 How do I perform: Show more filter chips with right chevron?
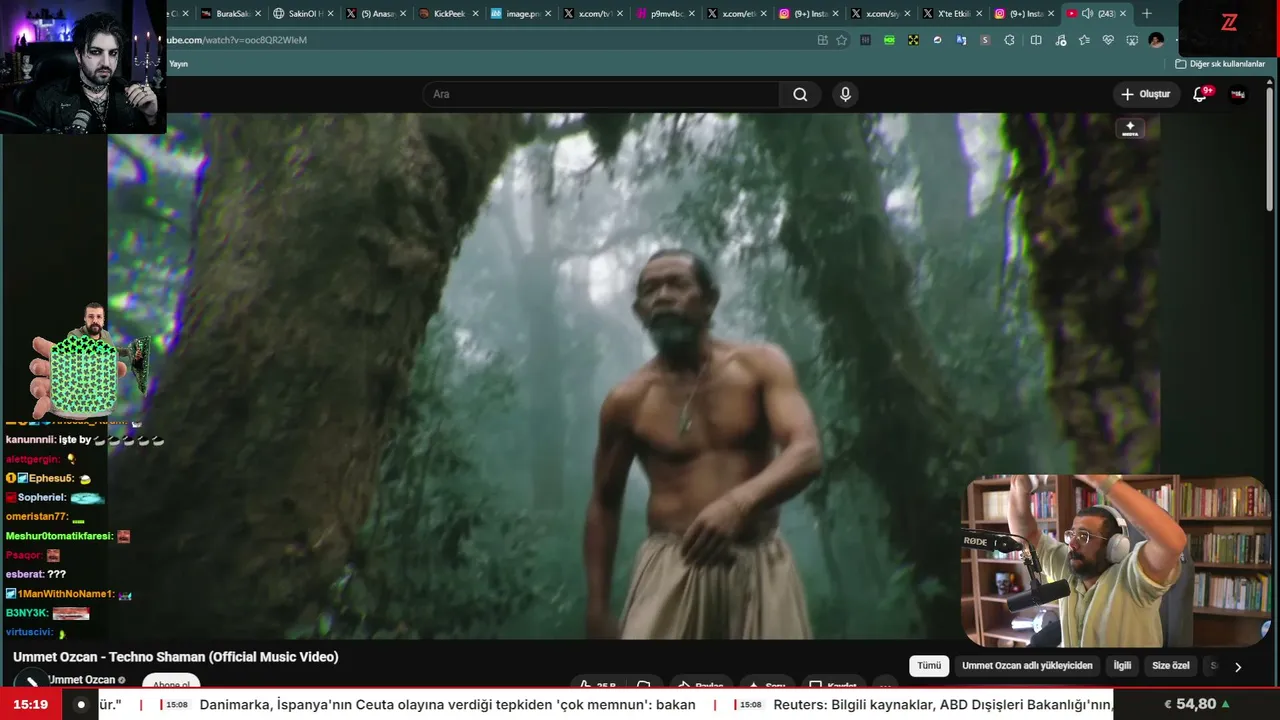[x=1238, y=667]
